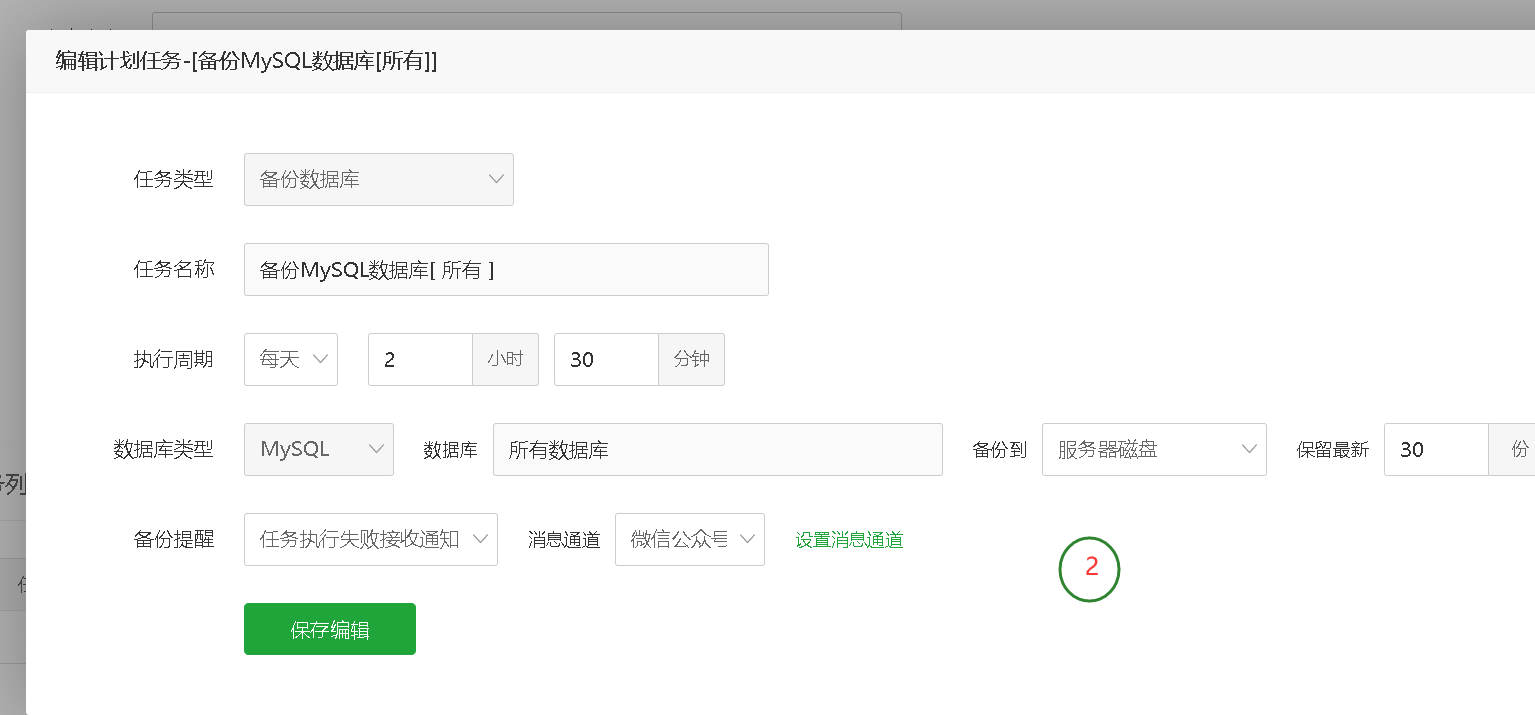Open the 服务器磁盘 backup destination dropdown
The height and width of the screenshot is (715, 1535).
pos(1154,449)
